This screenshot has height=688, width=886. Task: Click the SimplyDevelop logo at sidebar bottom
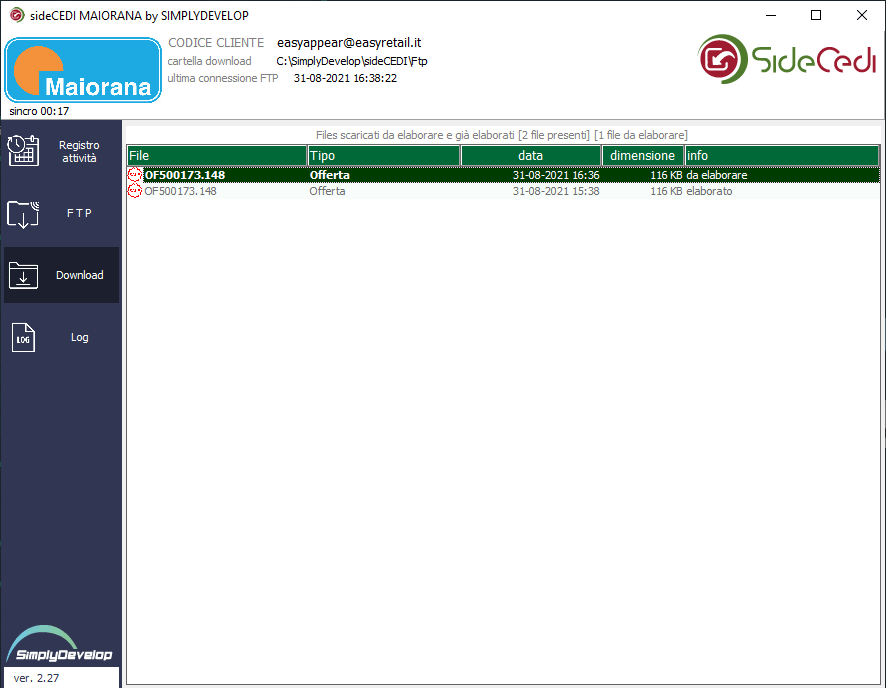click(59, 645)
